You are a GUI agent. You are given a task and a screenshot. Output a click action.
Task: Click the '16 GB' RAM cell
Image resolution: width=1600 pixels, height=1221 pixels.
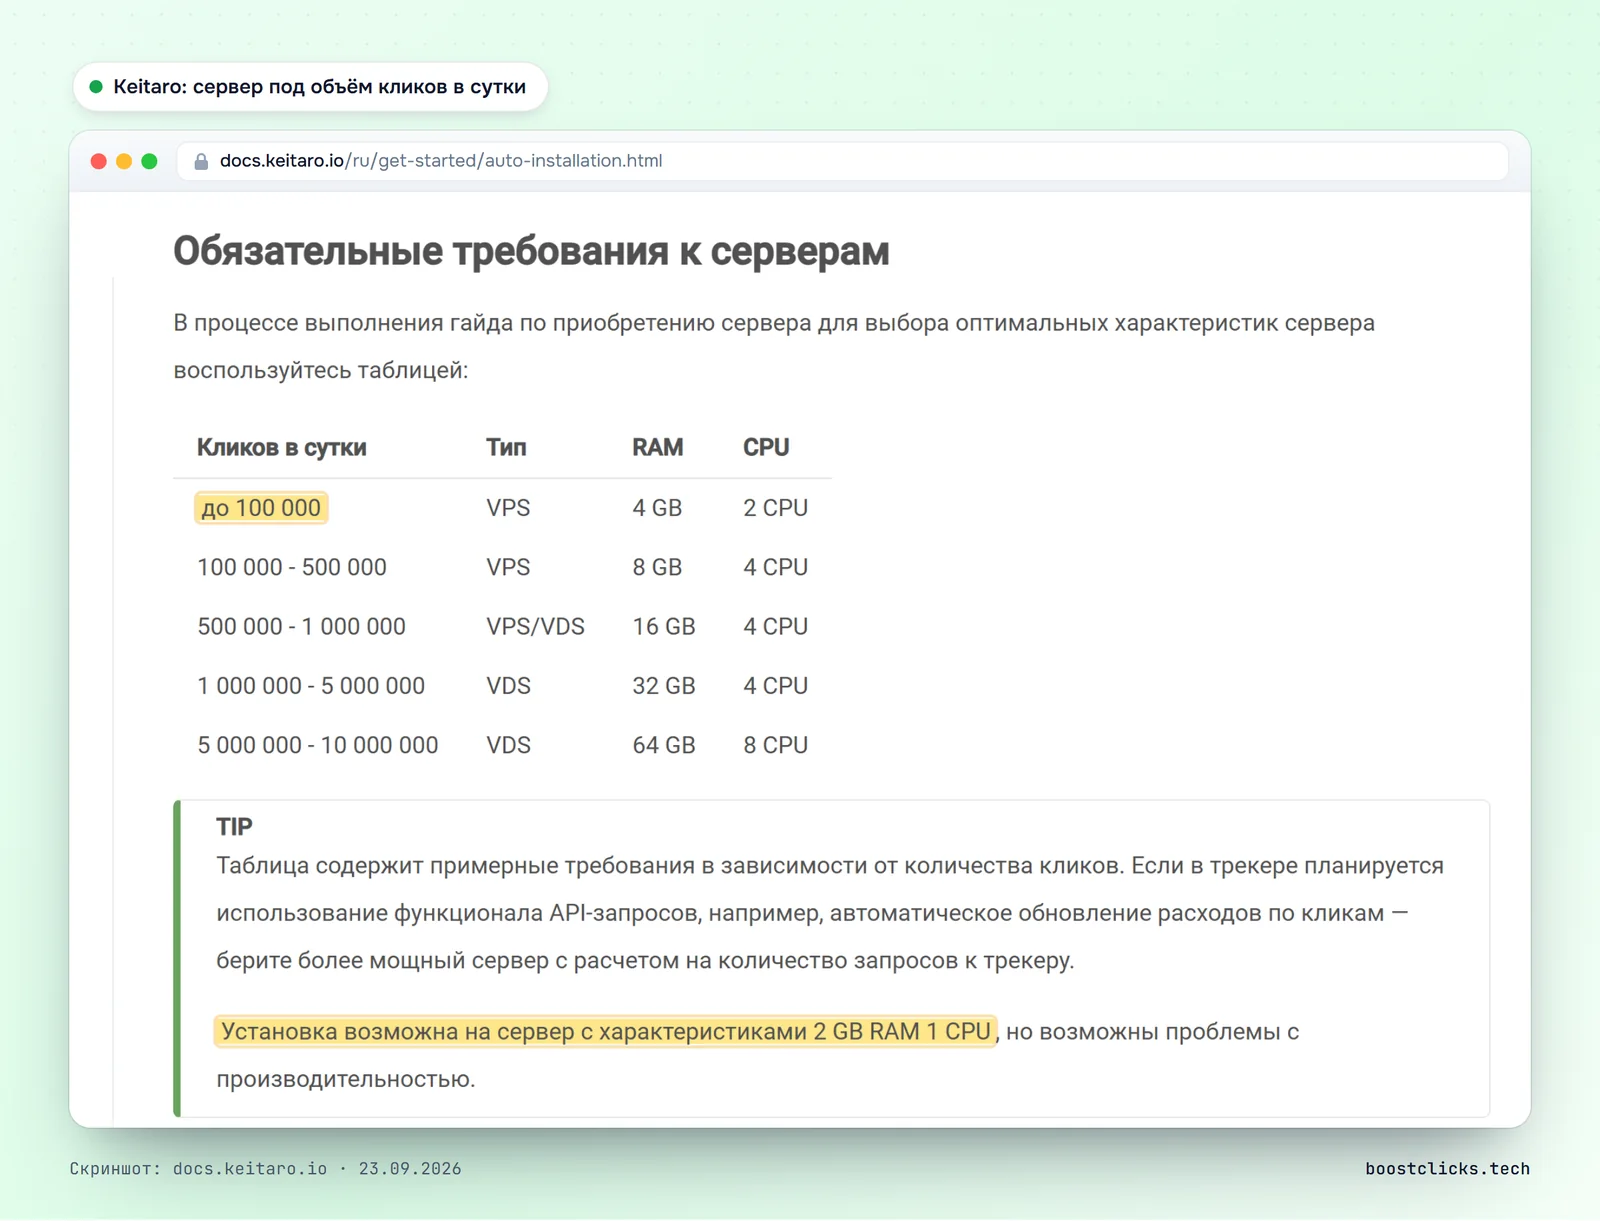click(x=664, y=627)
